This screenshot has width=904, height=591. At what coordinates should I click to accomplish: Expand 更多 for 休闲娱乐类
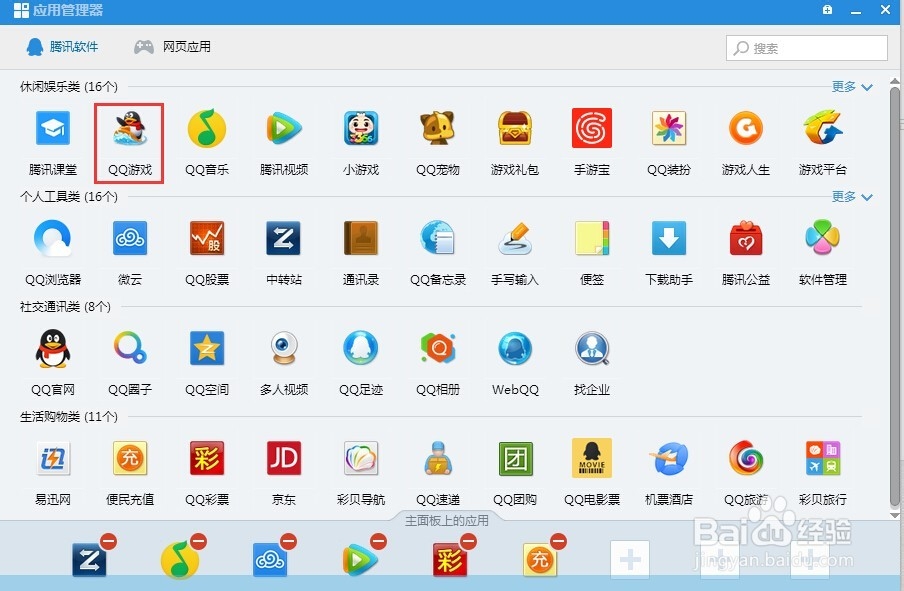coord(852,86)
